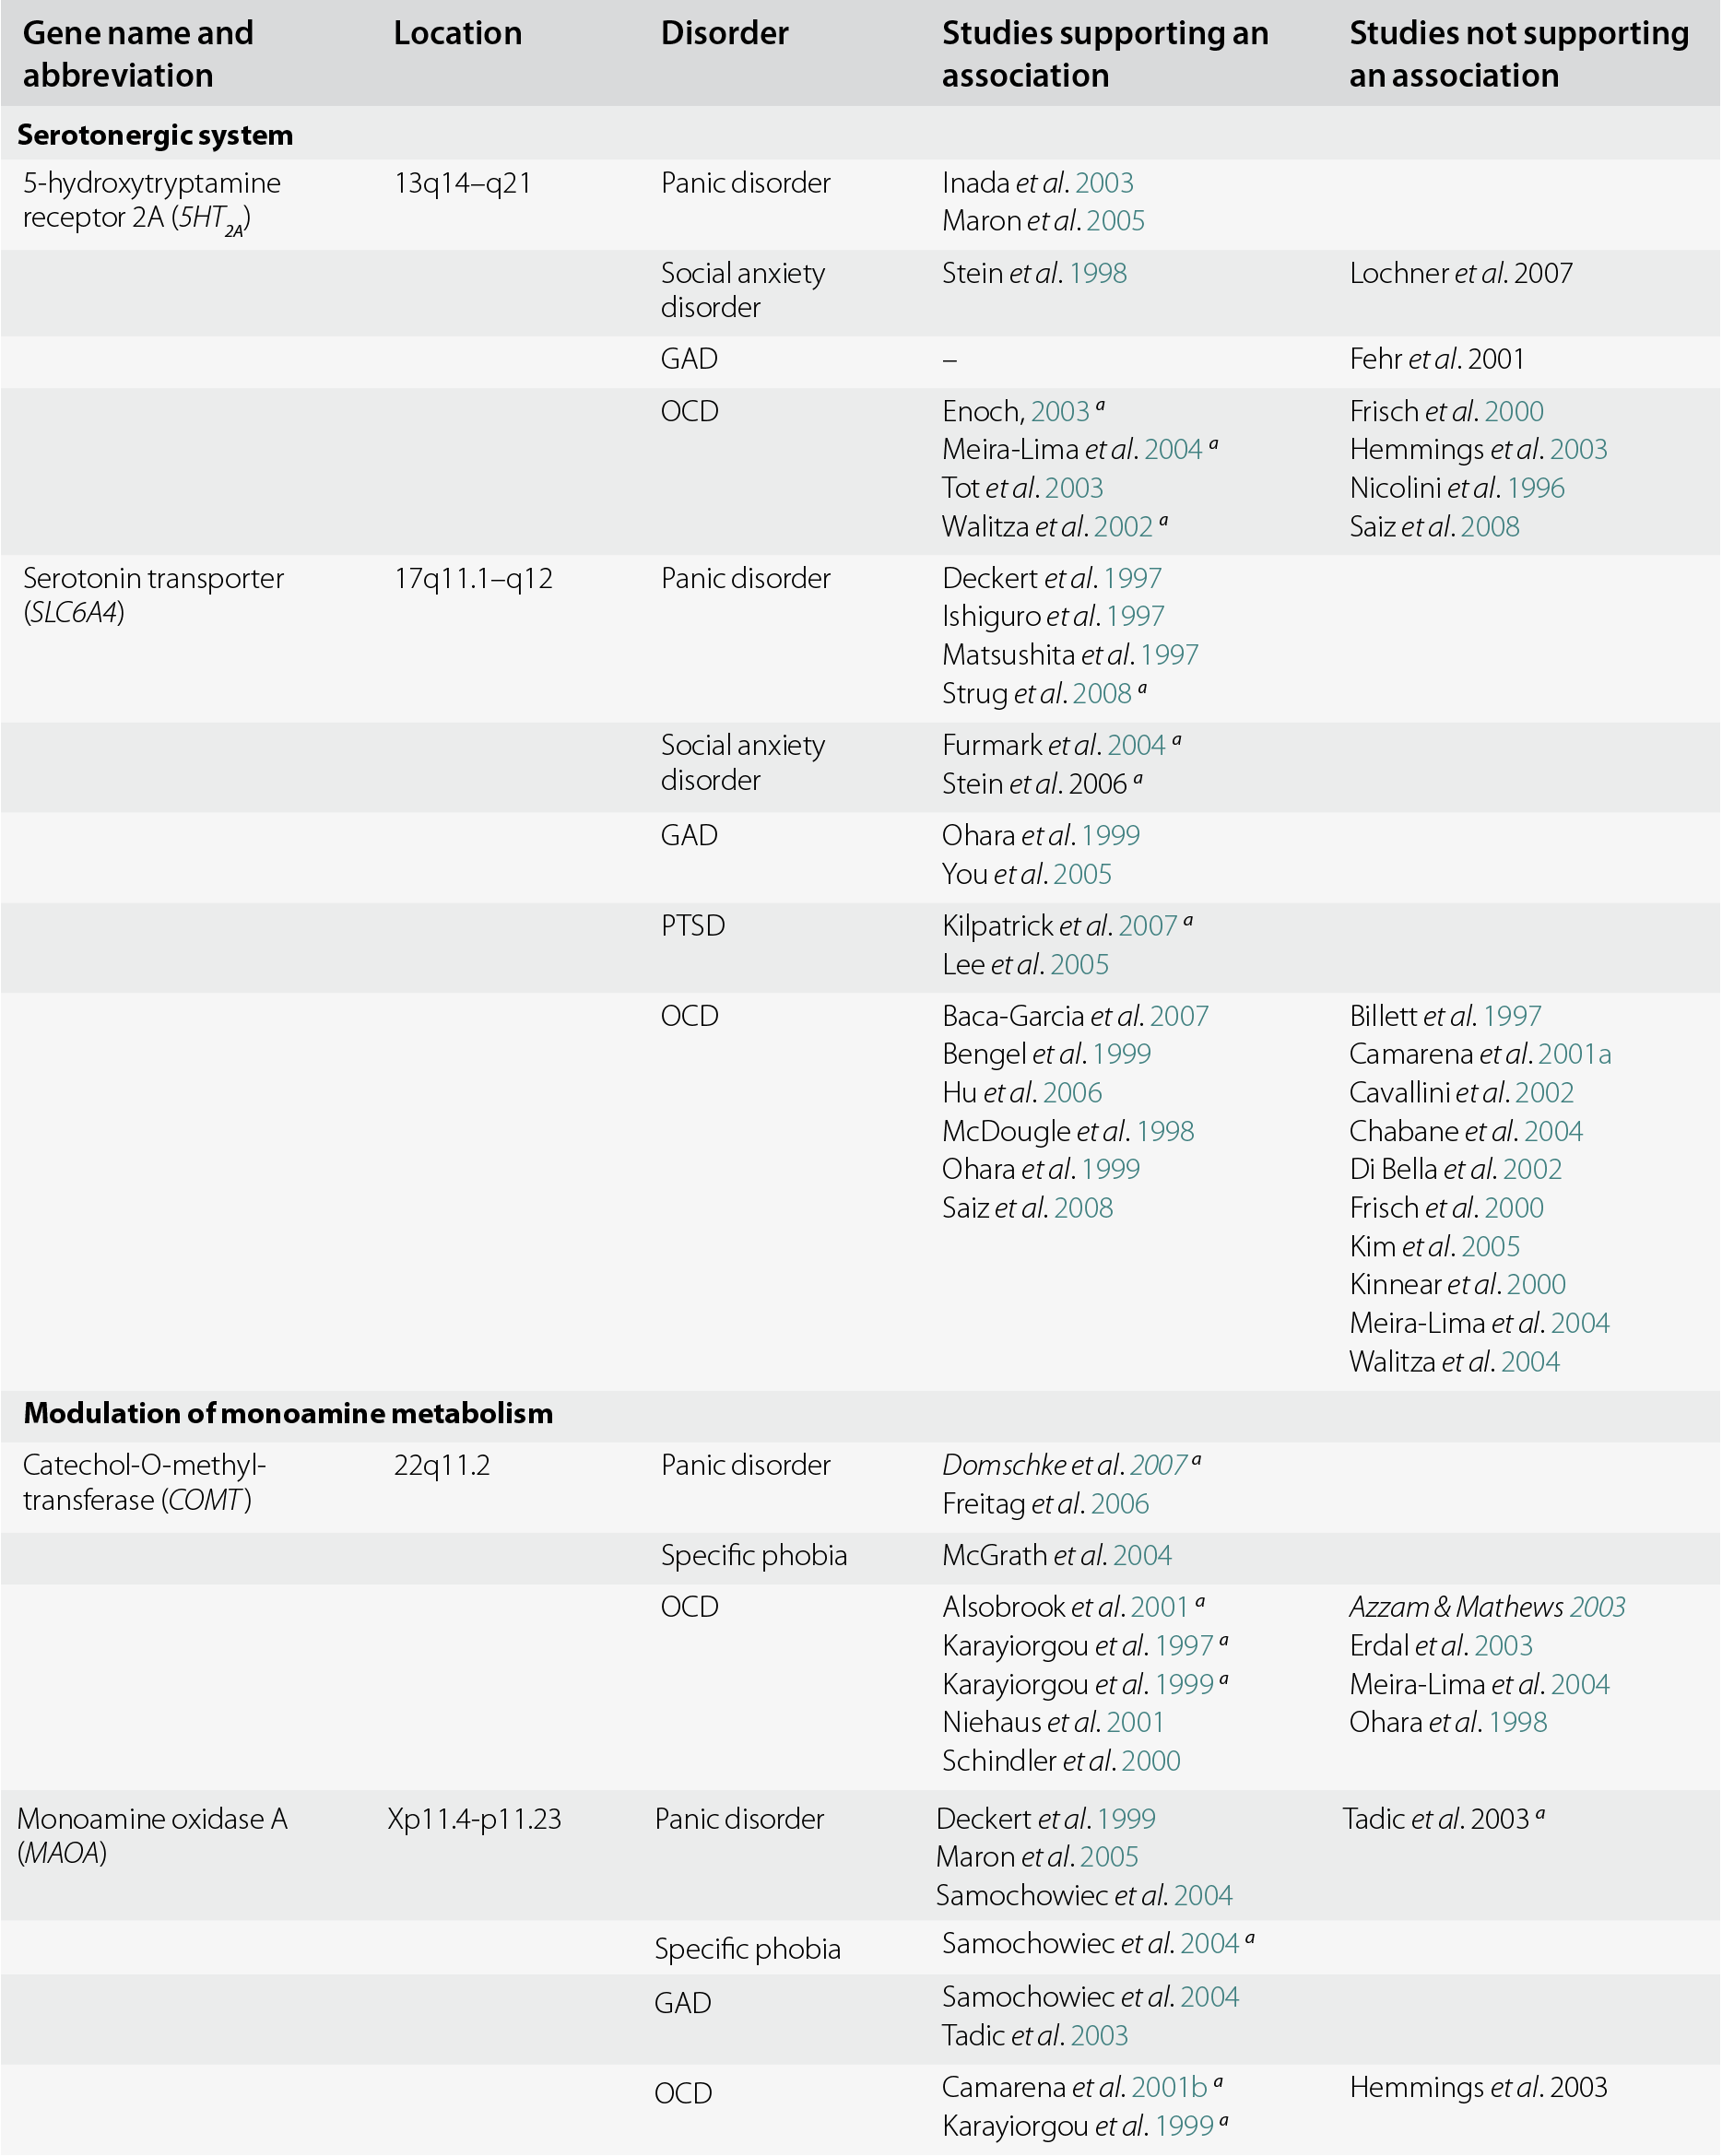Image resolution: width=1722 pixels, height=2156 pixels.
Task: Open the Inada et al. 2003 citation
Action: (1104, 184)
